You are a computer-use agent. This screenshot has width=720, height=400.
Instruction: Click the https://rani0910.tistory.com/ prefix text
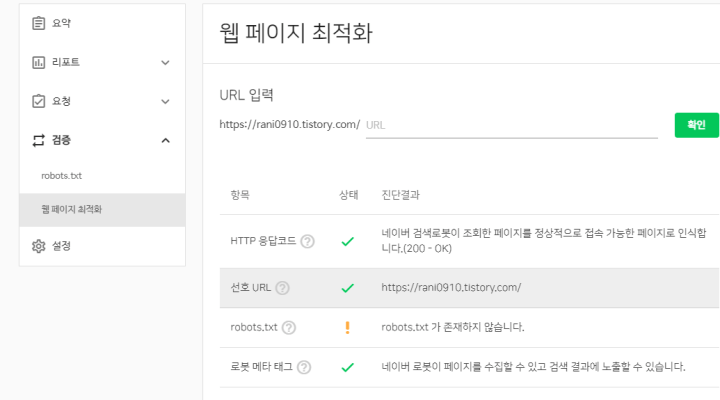tap(290, 124)
